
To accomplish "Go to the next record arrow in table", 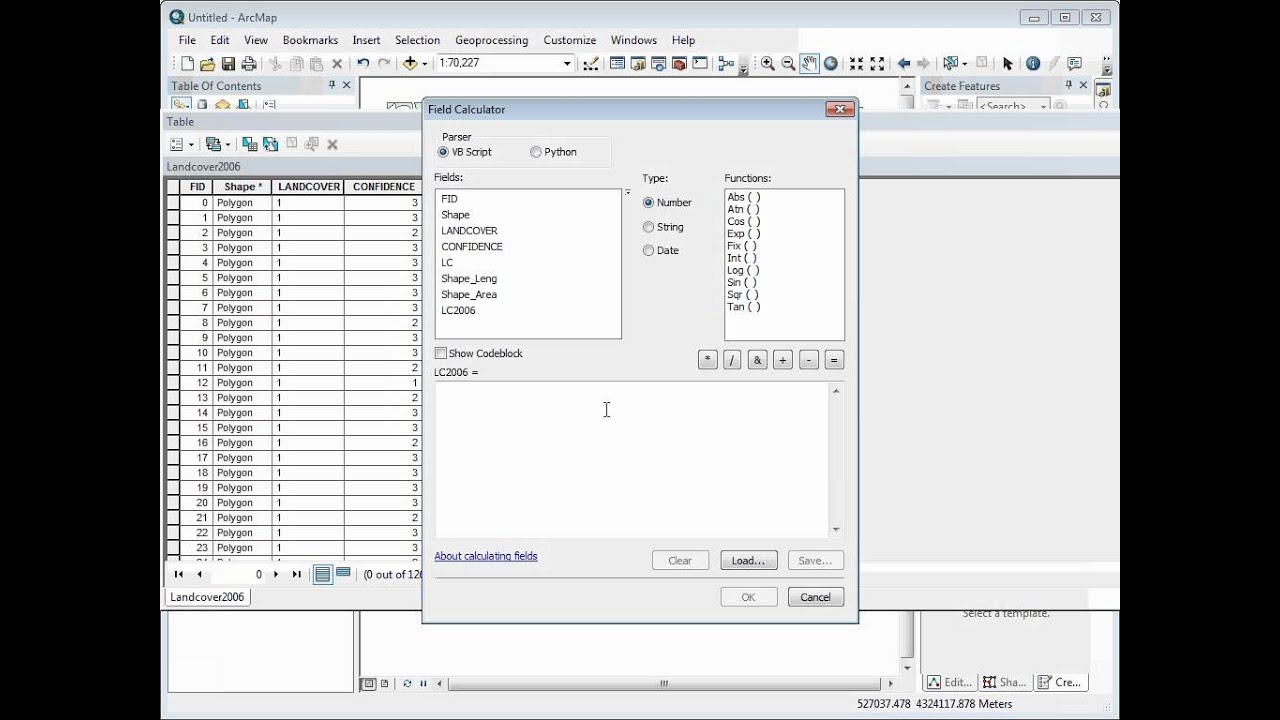I will pyautogui.click(x=276, y=574).
